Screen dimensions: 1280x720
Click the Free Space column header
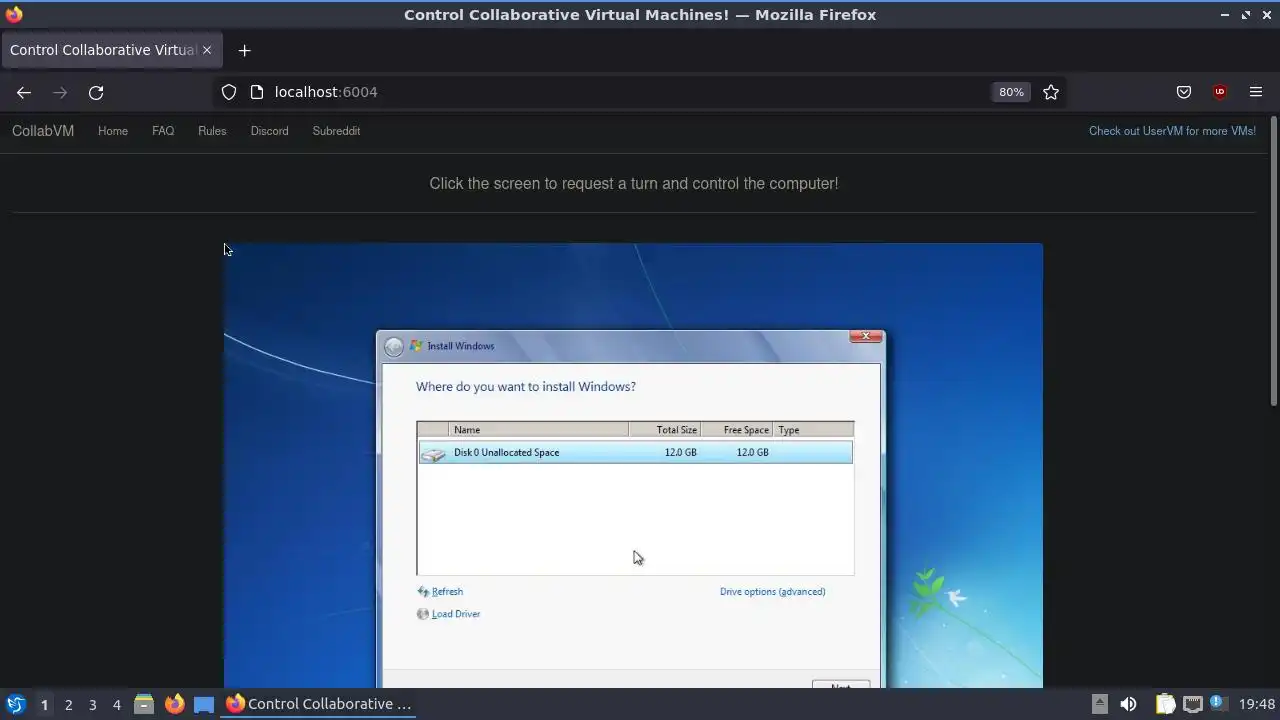pyautogui.click(x=737, y=430)
